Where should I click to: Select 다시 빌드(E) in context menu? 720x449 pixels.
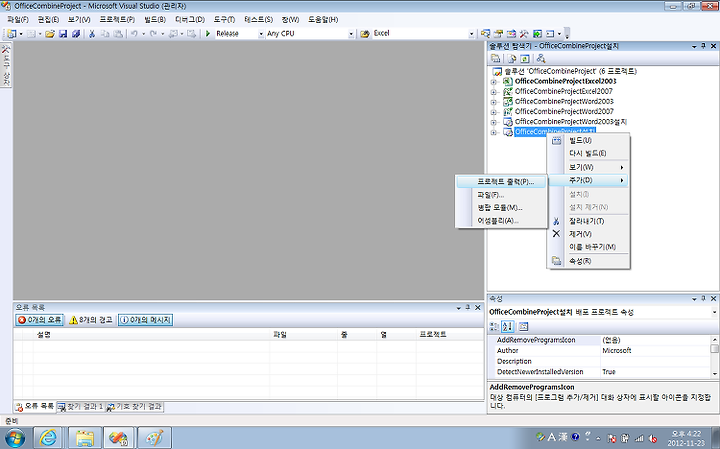pos(588,153)
